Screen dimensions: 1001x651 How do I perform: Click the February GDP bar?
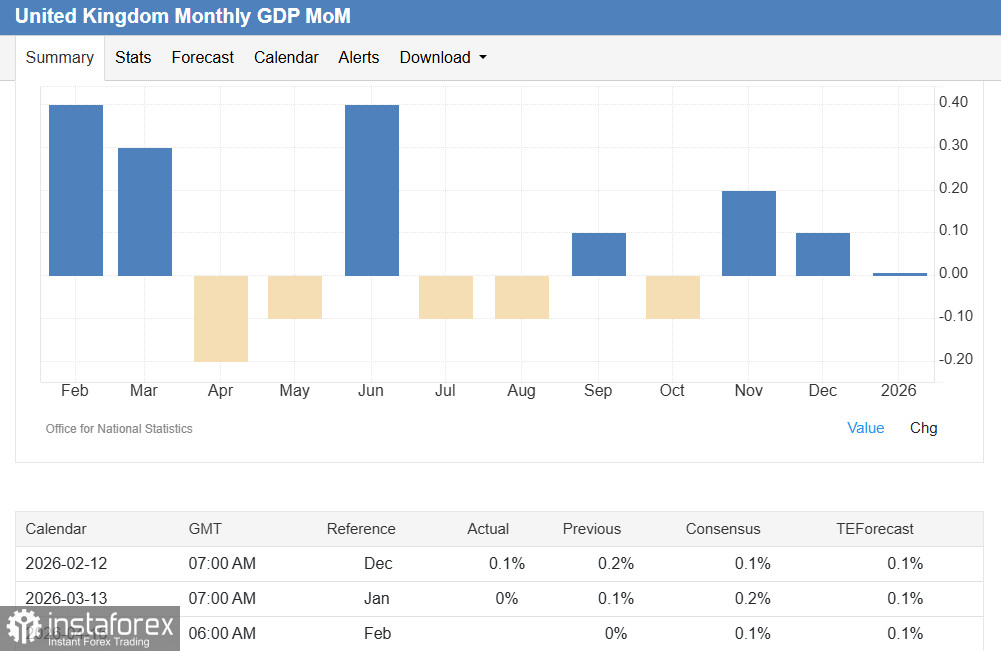76,190
